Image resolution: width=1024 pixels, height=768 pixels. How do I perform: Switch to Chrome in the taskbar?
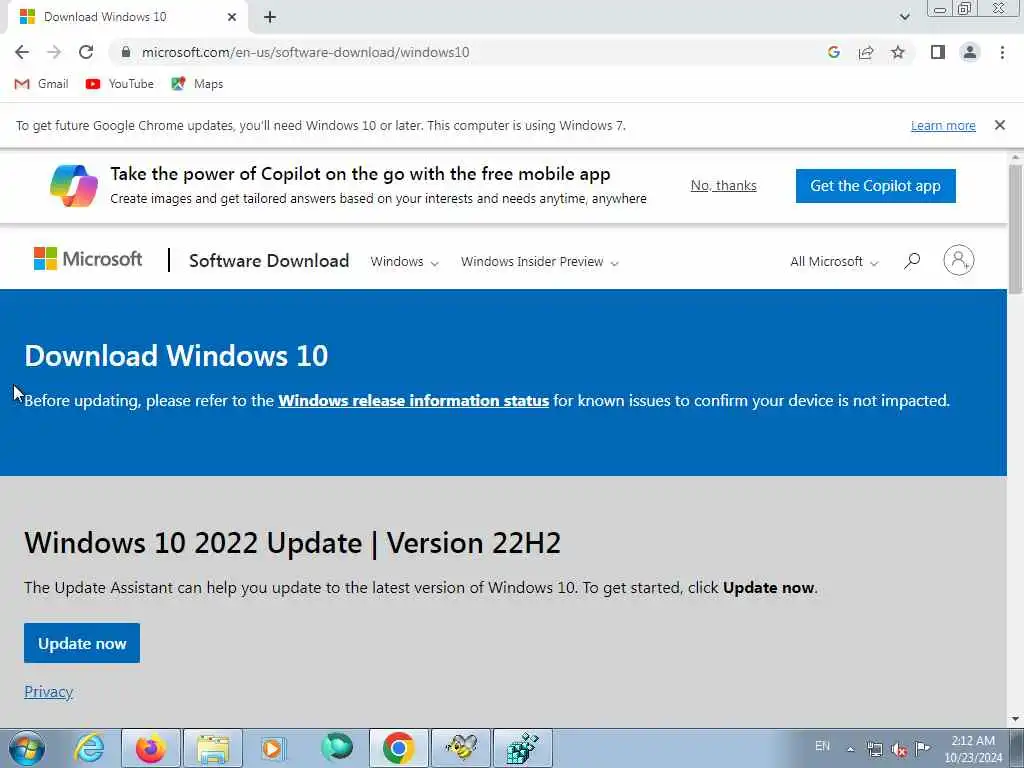(x=398, y=748)
